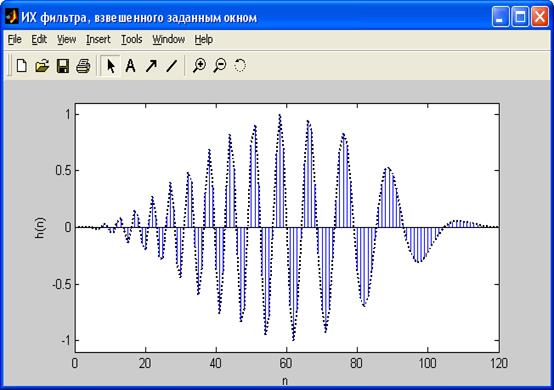Activate the Rotate 3D tool

pyautogui.click(x=240, y=66)
